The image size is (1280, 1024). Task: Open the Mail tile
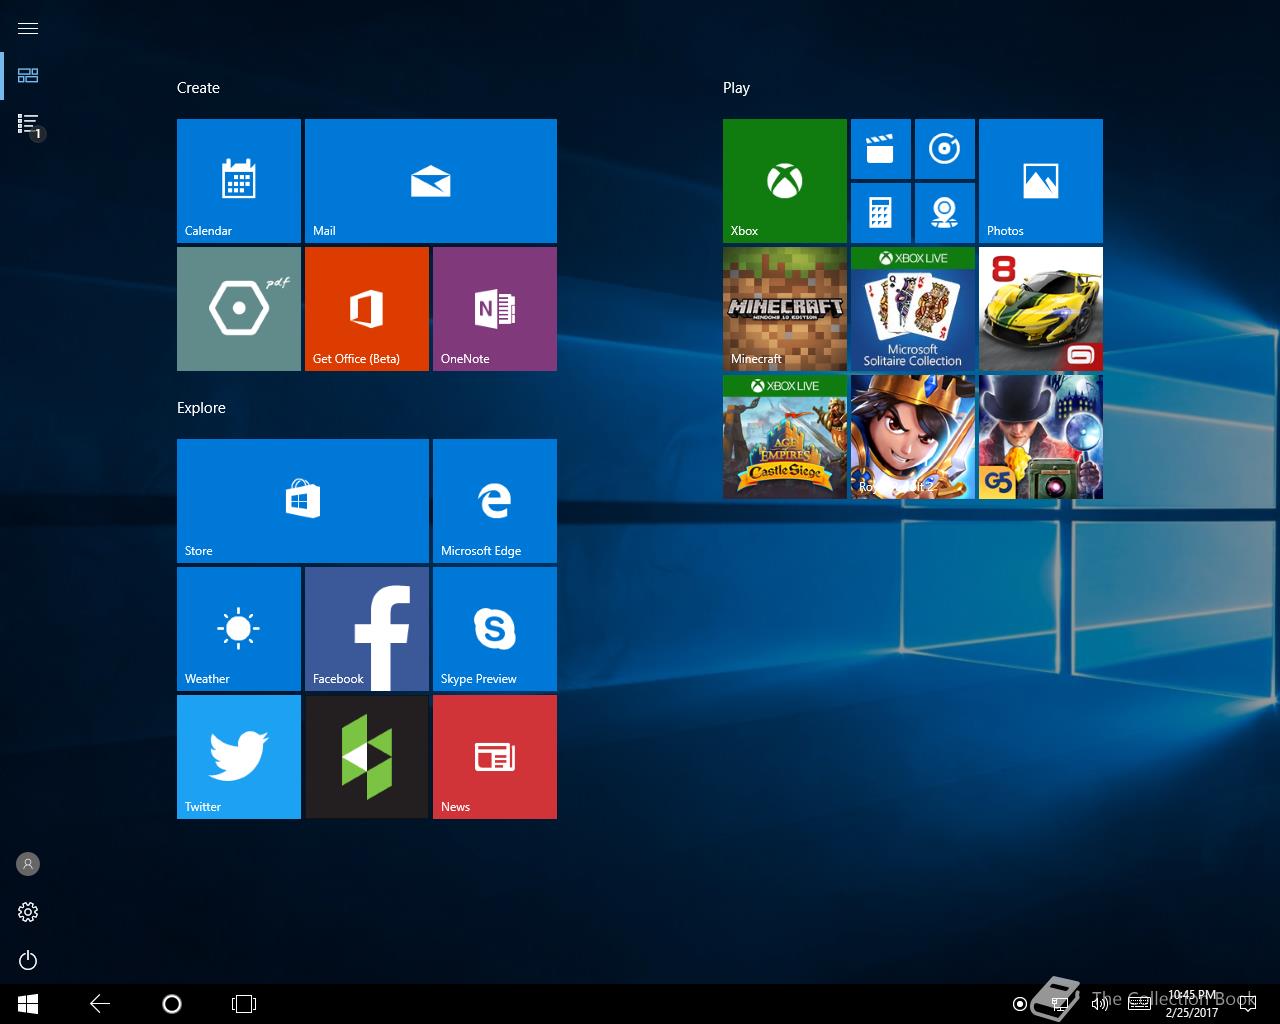tap(430, 180)
